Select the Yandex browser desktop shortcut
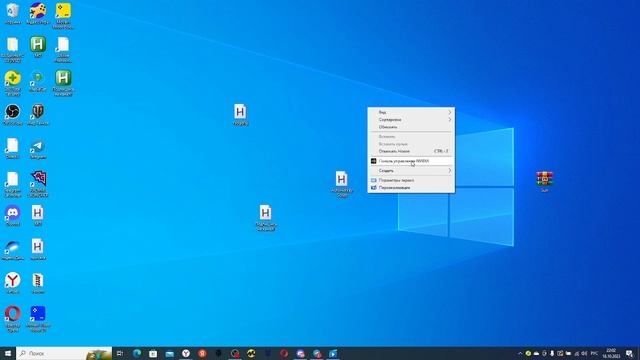The height and width of the screenshot is (360, 640). tap(13, 283)
